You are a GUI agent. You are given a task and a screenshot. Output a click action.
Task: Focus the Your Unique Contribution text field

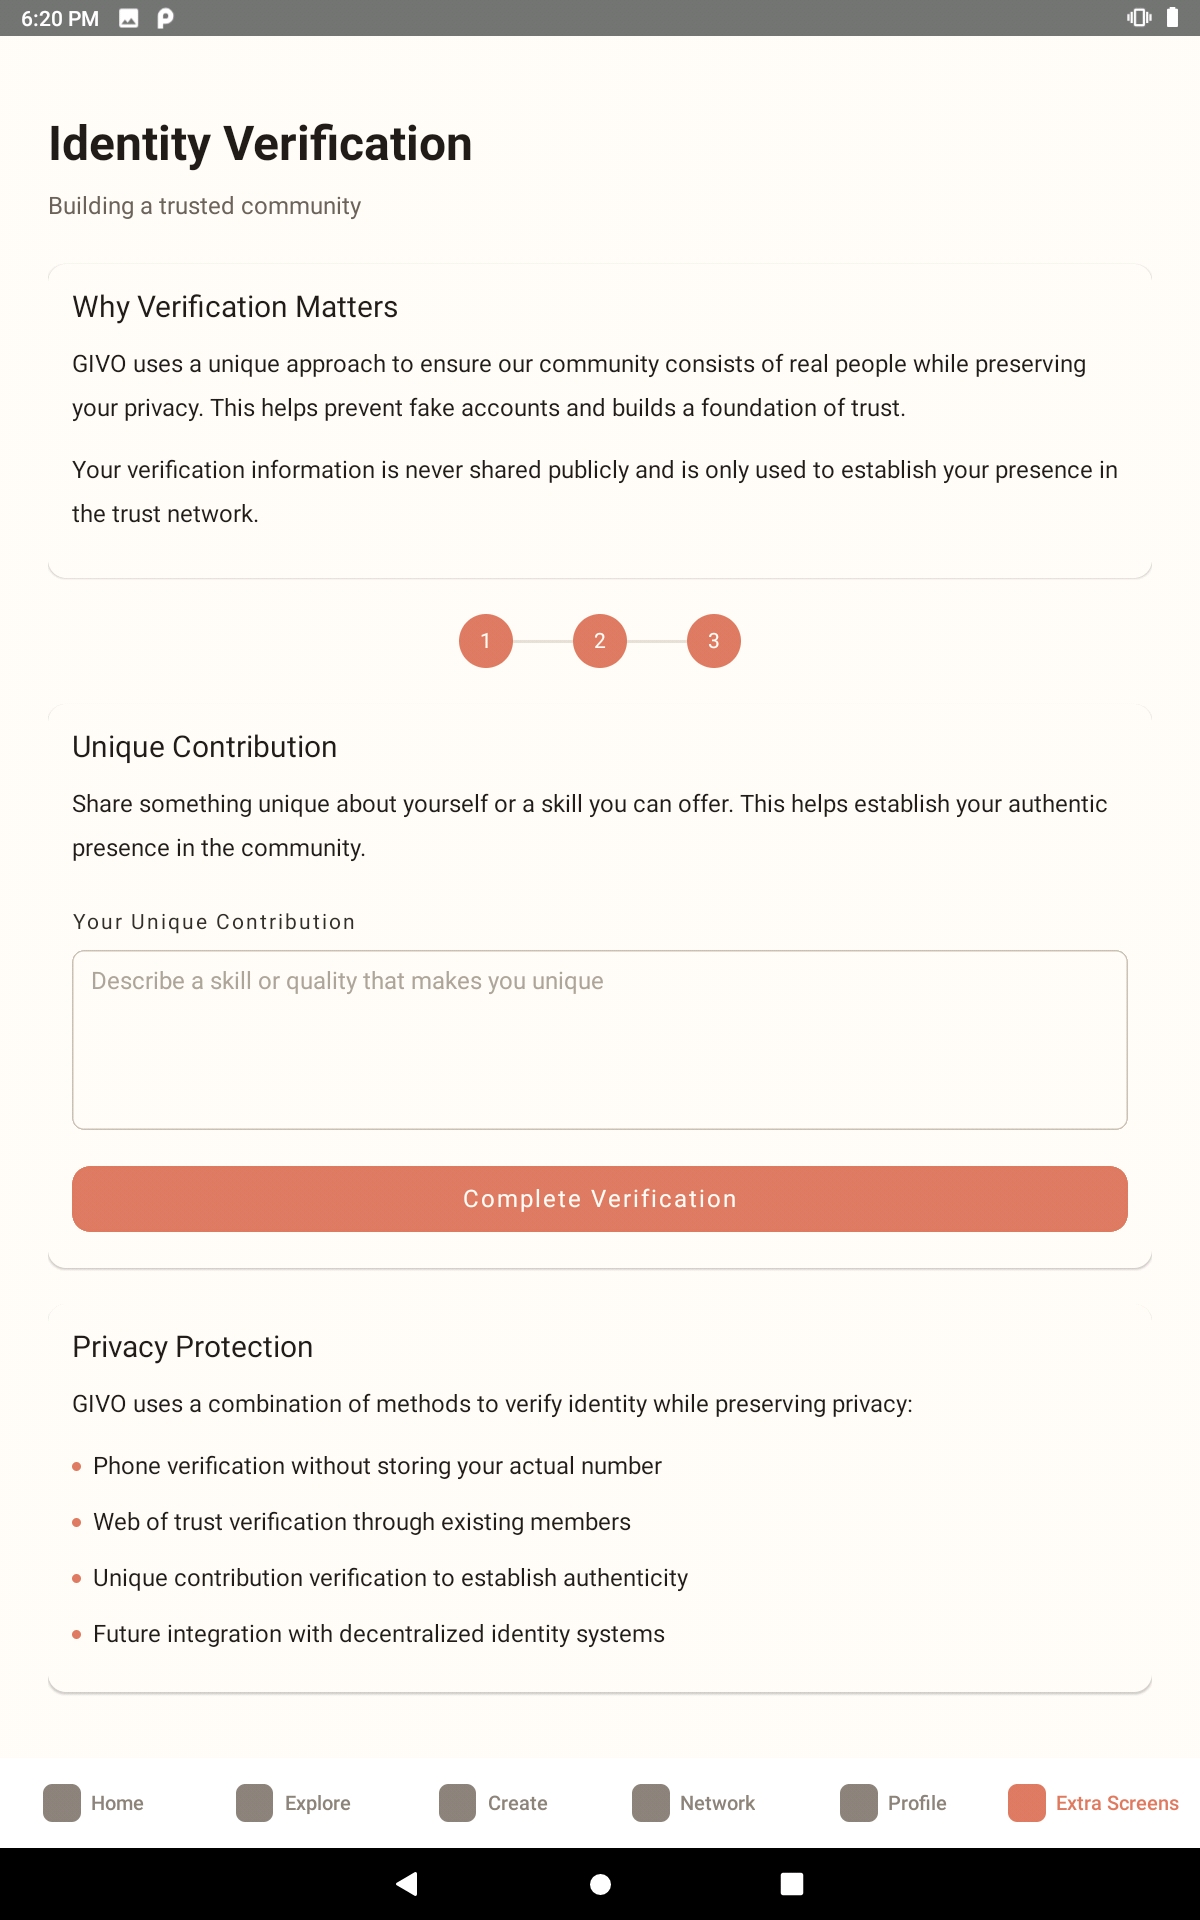[600, 1040]
